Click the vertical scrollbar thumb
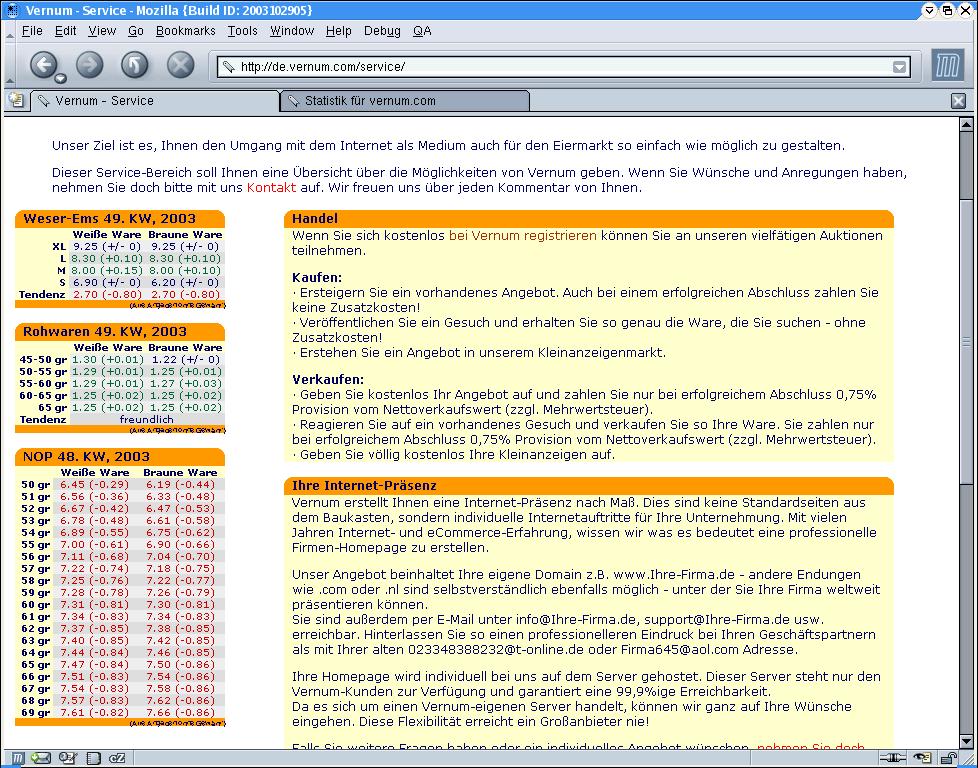Image resolution: width=978 pixels, height=768 pixels. [966, 340]
